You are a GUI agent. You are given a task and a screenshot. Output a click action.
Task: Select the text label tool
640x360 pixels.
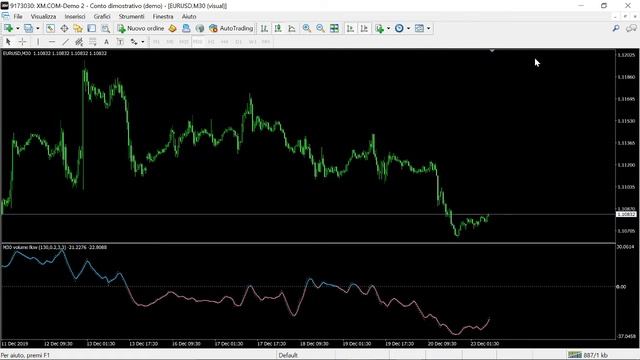coord(120,42)
